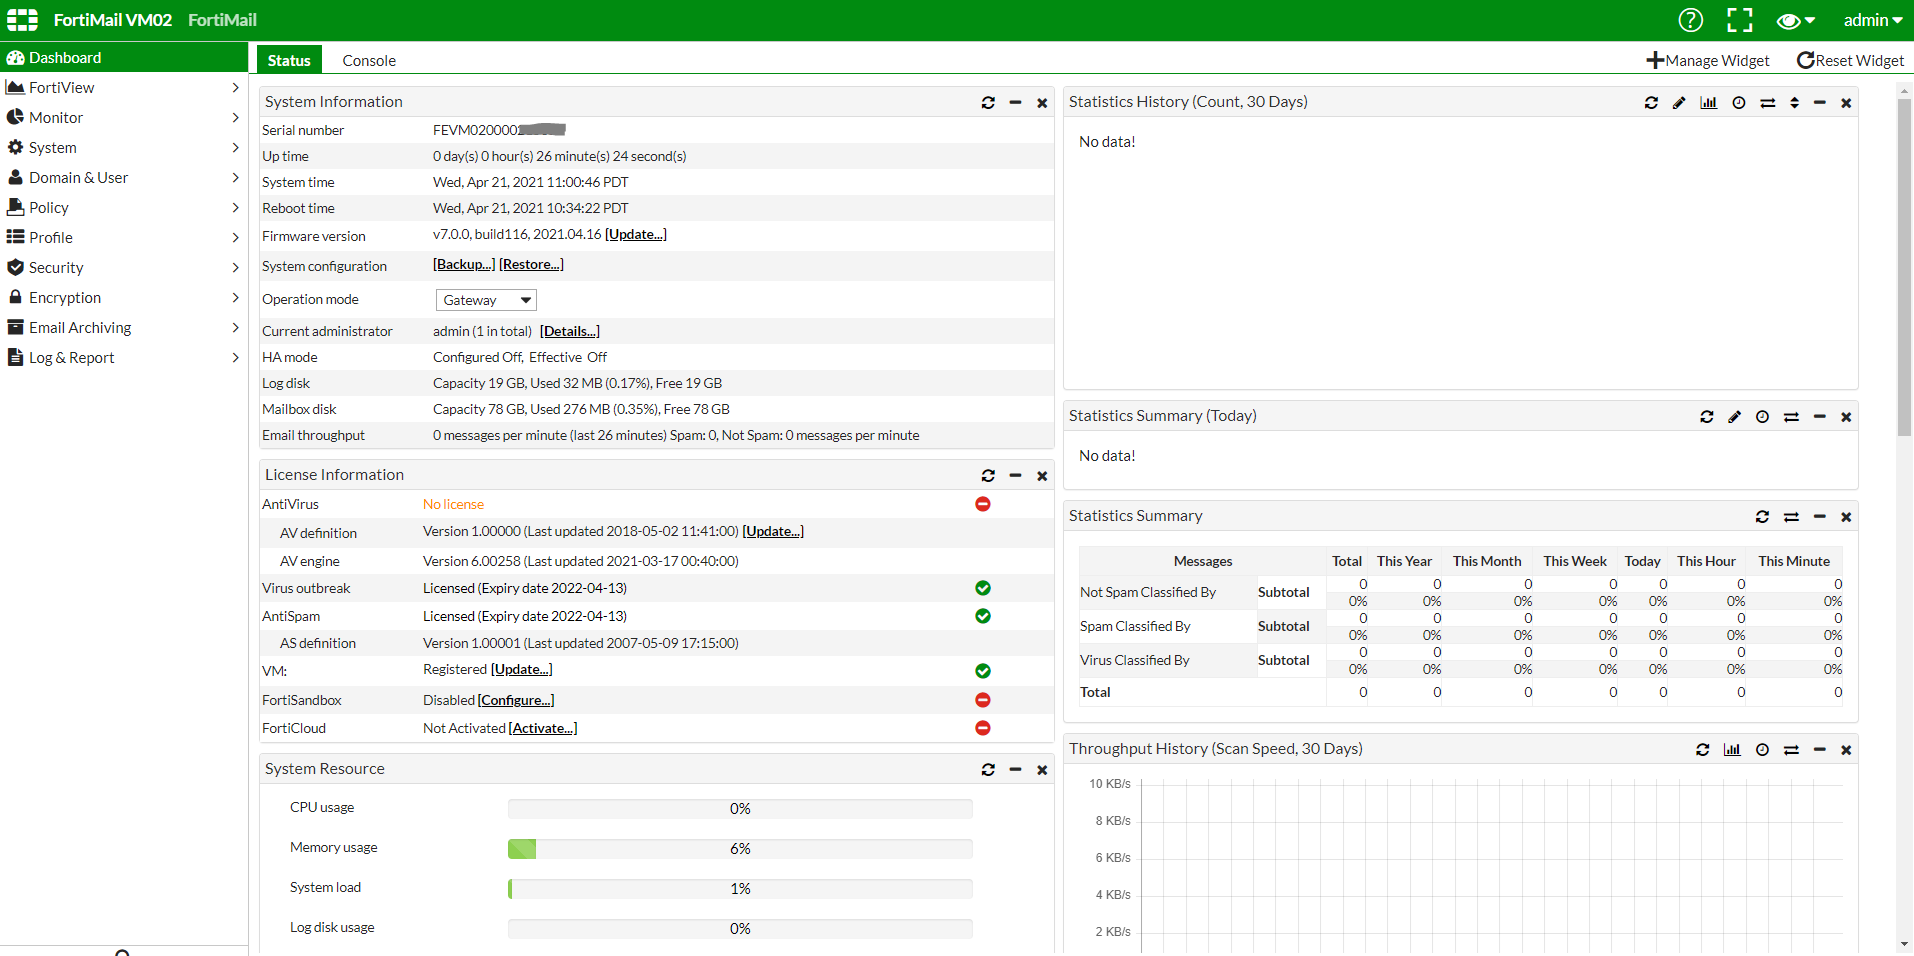
Task: Edit the Statistics History widget with pencil icon
Action: (x=1679, y=103)
